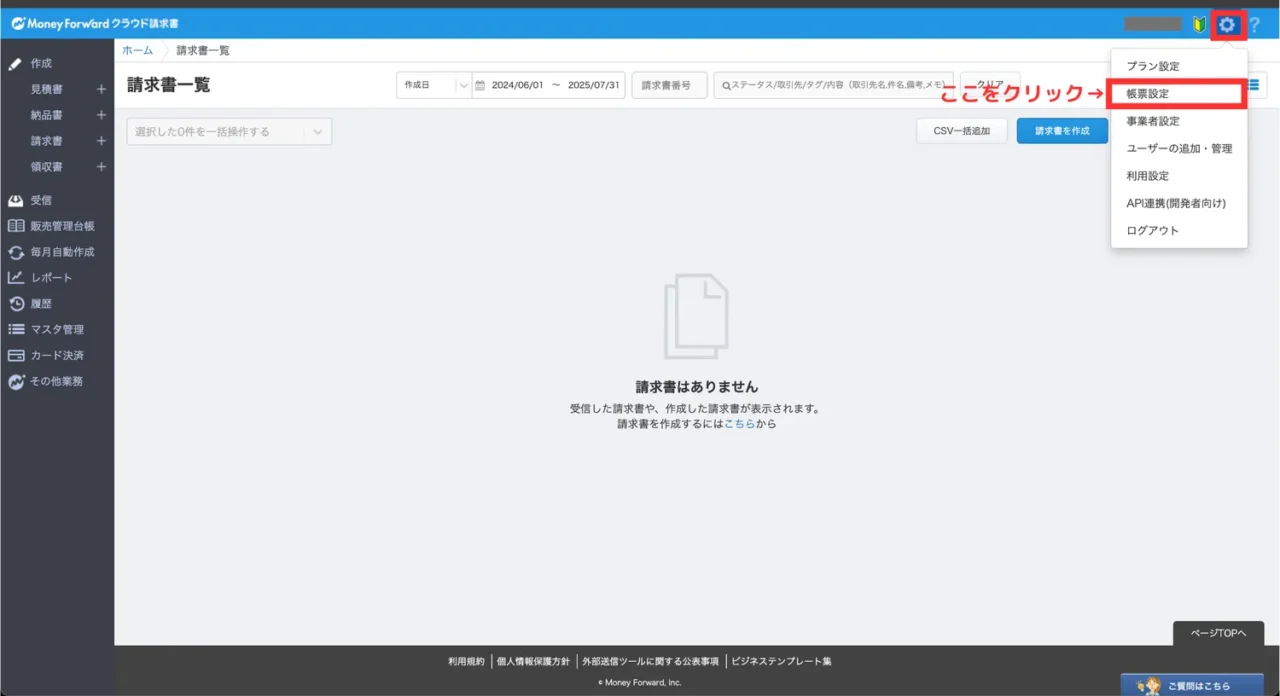
Task: Click the help question mark icon
Action: (1255, 24)
